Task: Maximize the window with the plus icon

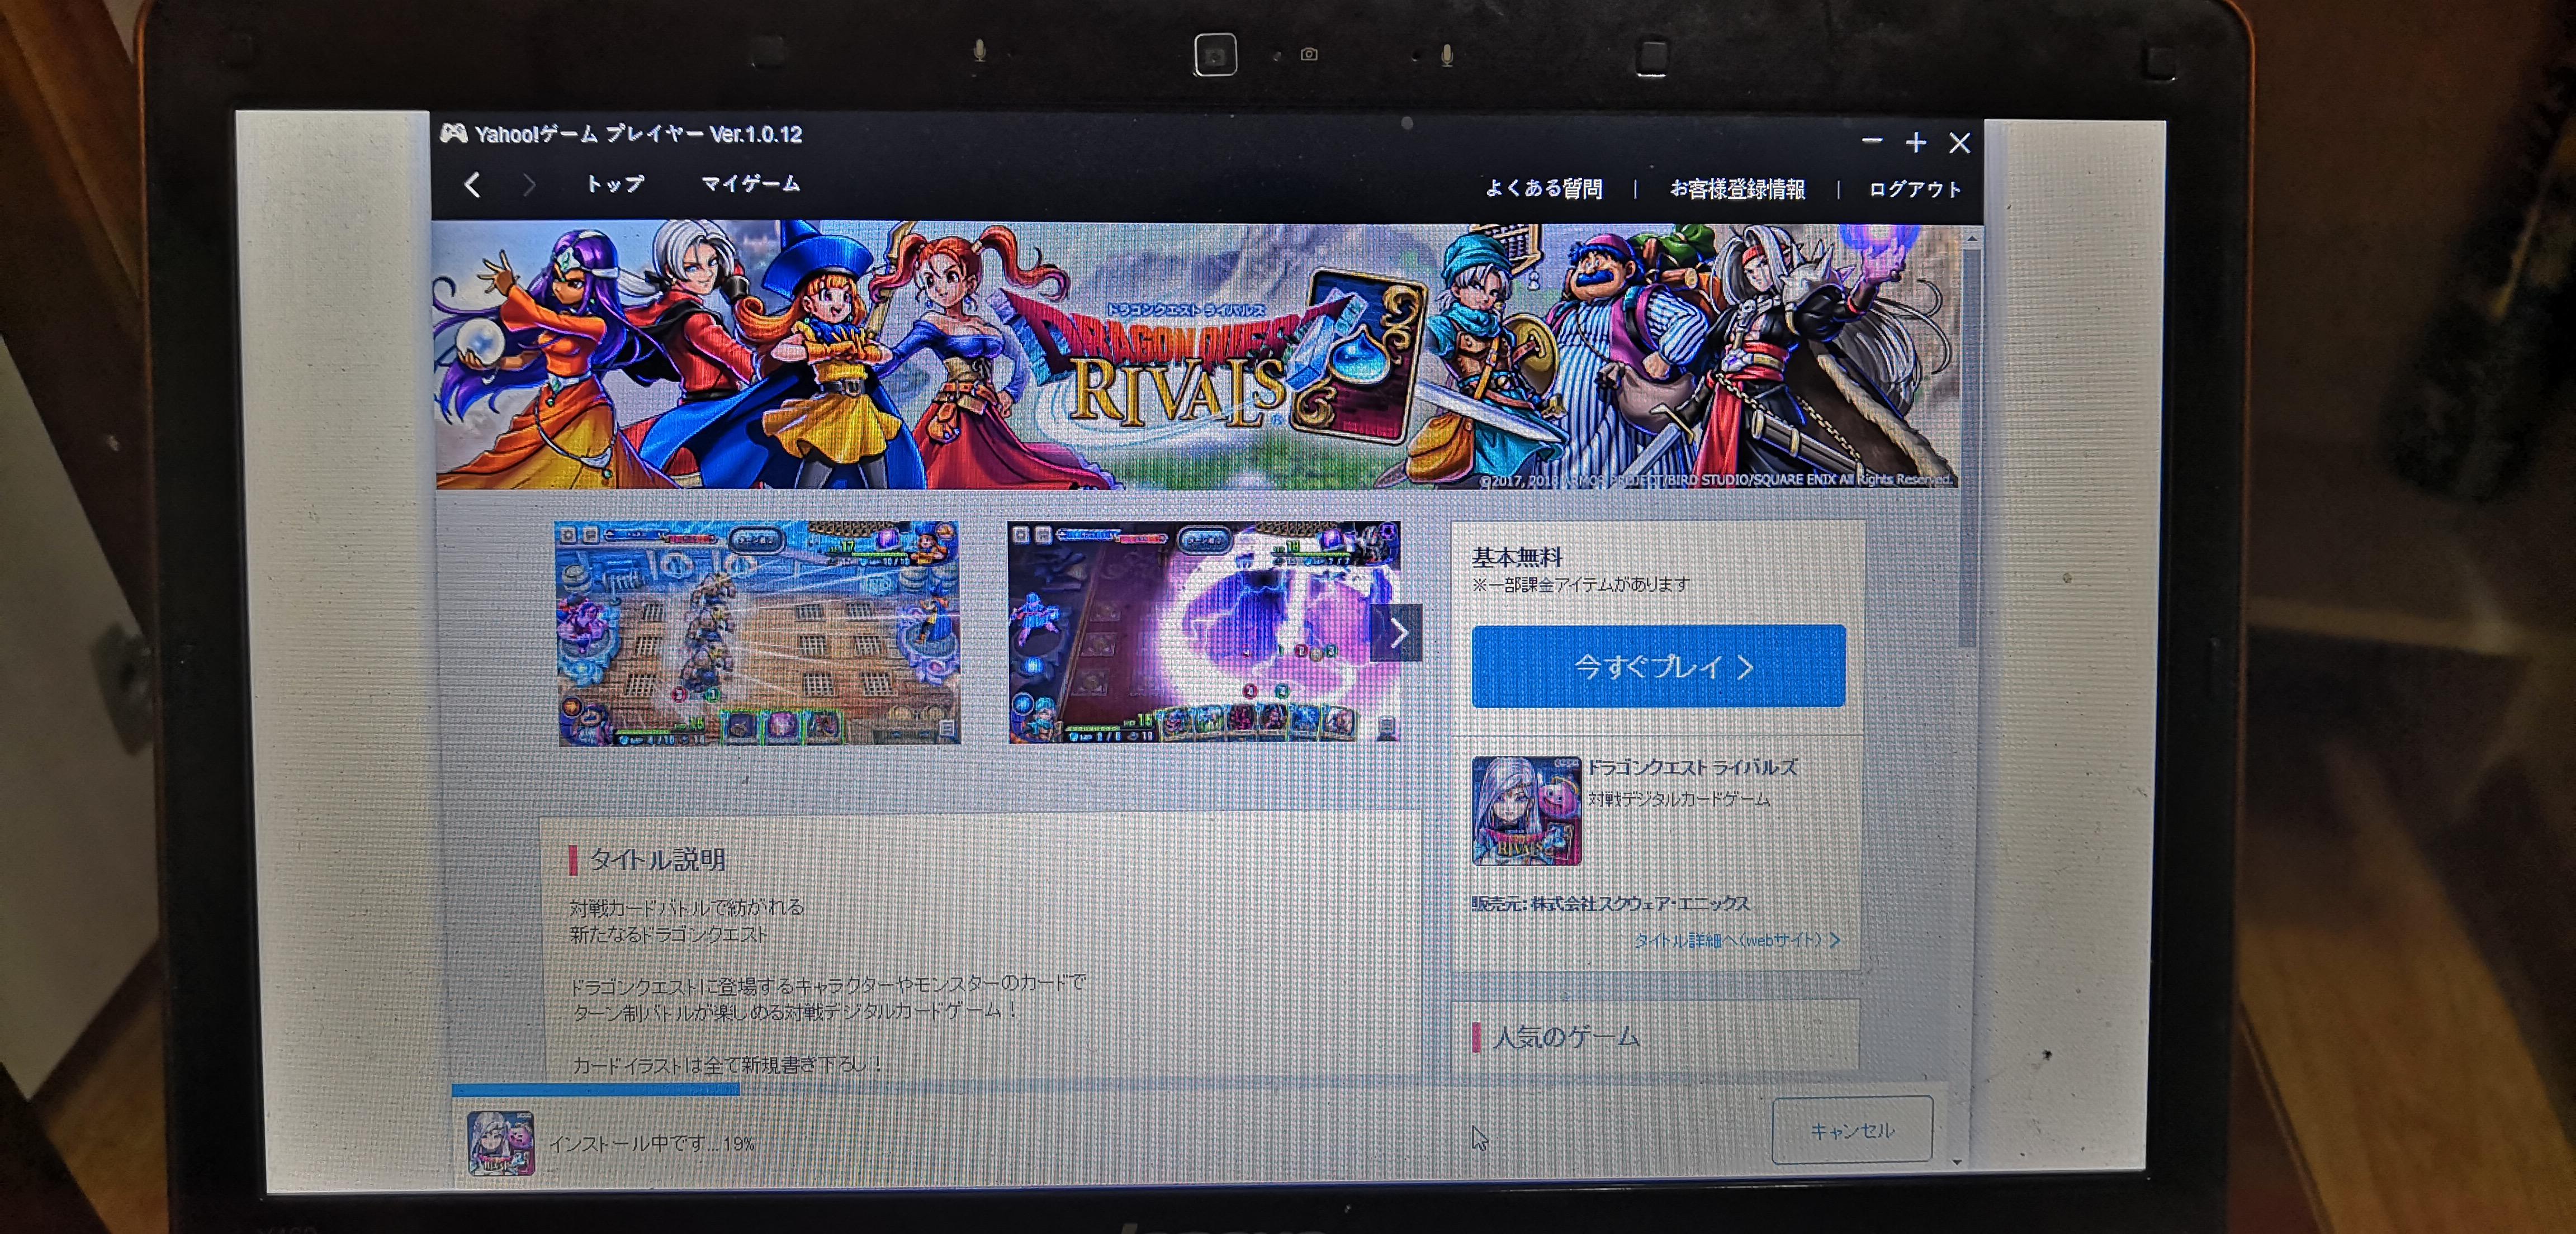Action: (x=1915, y=143)
